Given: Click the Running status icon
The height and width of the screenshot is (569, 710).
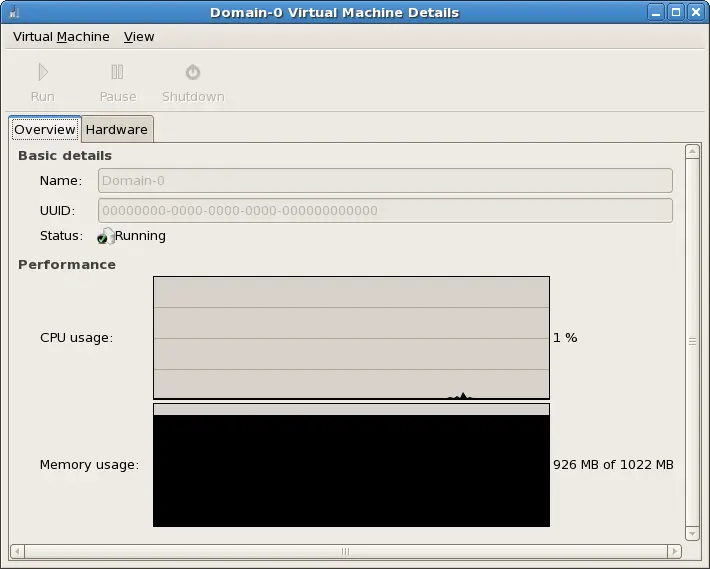Looking at the screenshot, I should [106, 236].
